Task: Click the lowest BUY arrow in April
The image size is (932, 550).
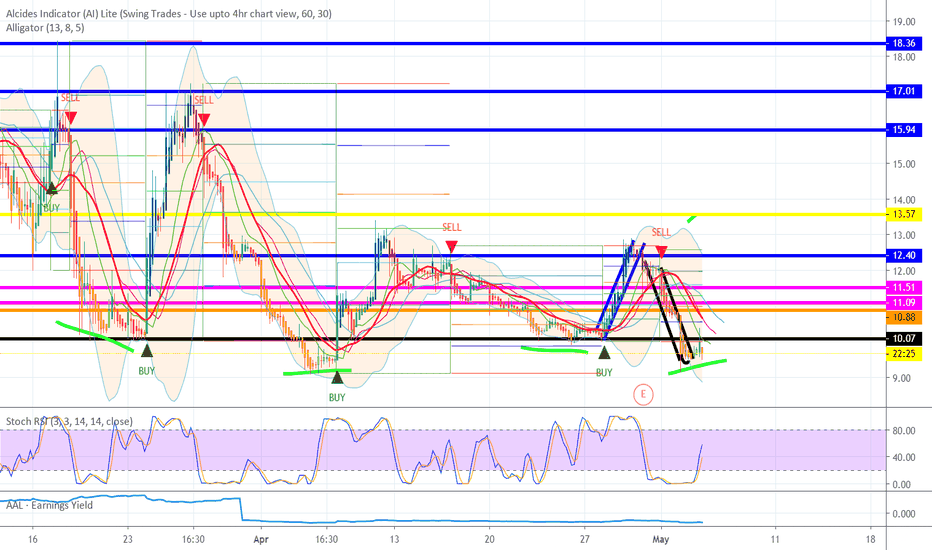Action: [337, 377]
